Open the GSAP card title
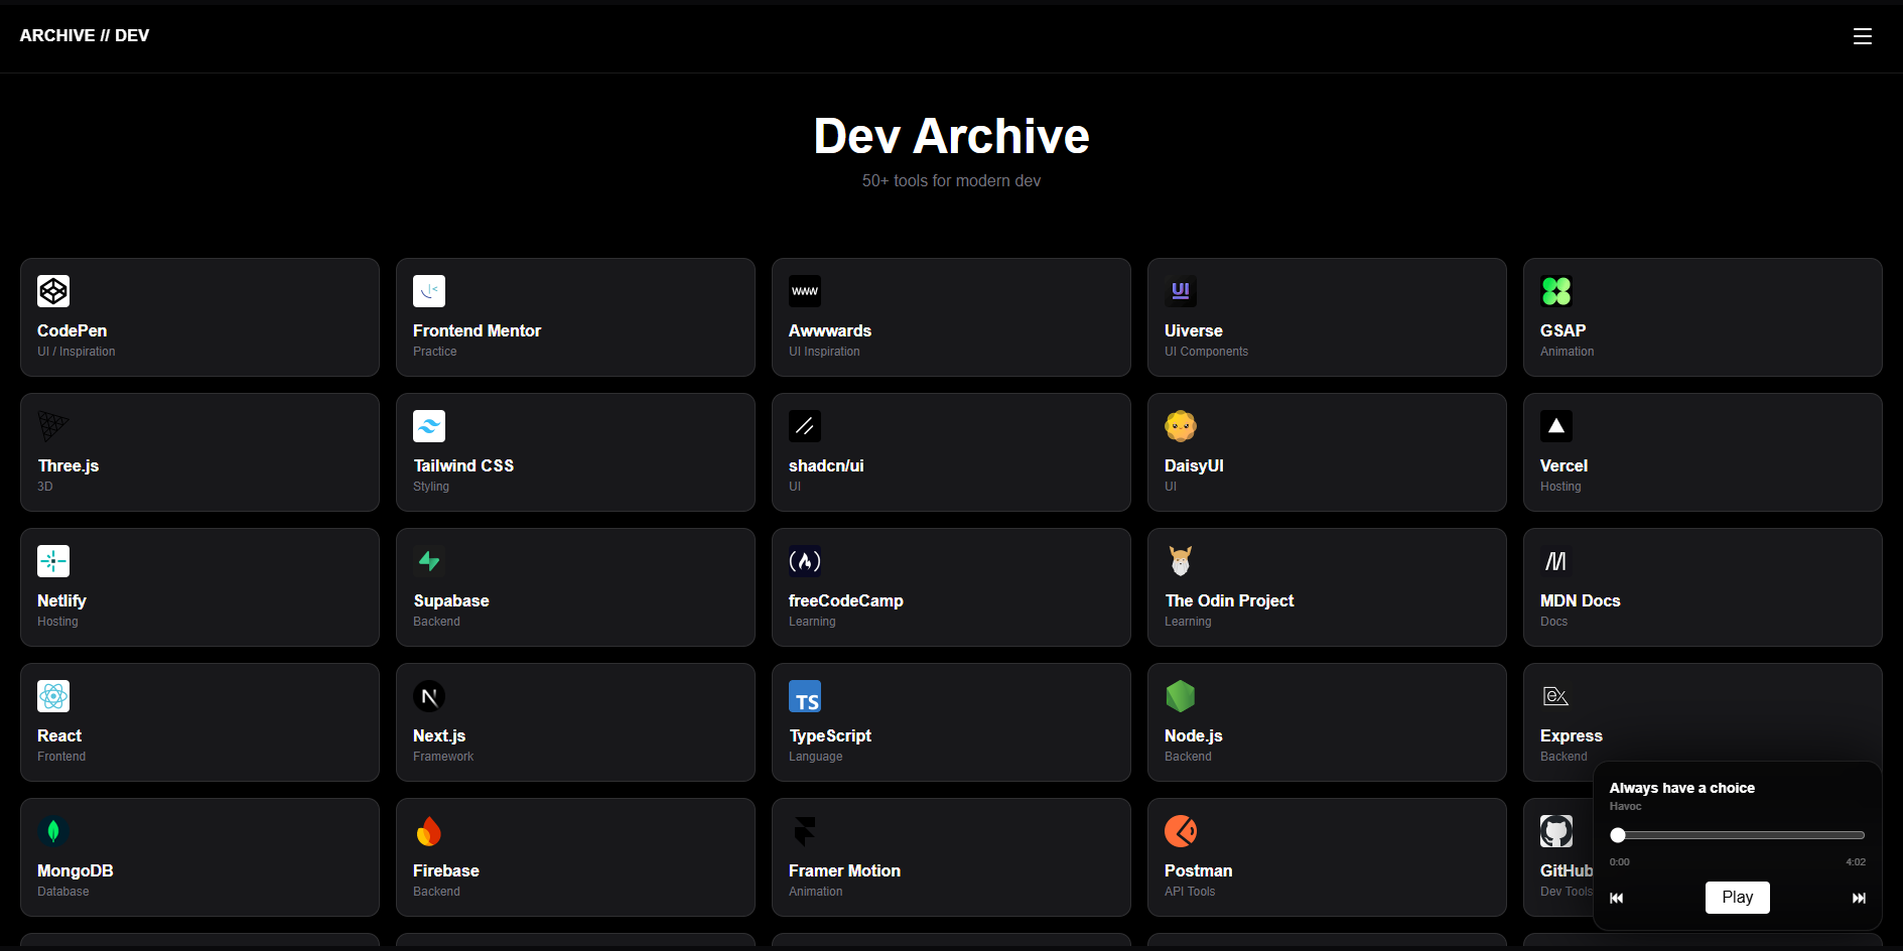Screen dimensions: 1903x951 coord(1563,331)
